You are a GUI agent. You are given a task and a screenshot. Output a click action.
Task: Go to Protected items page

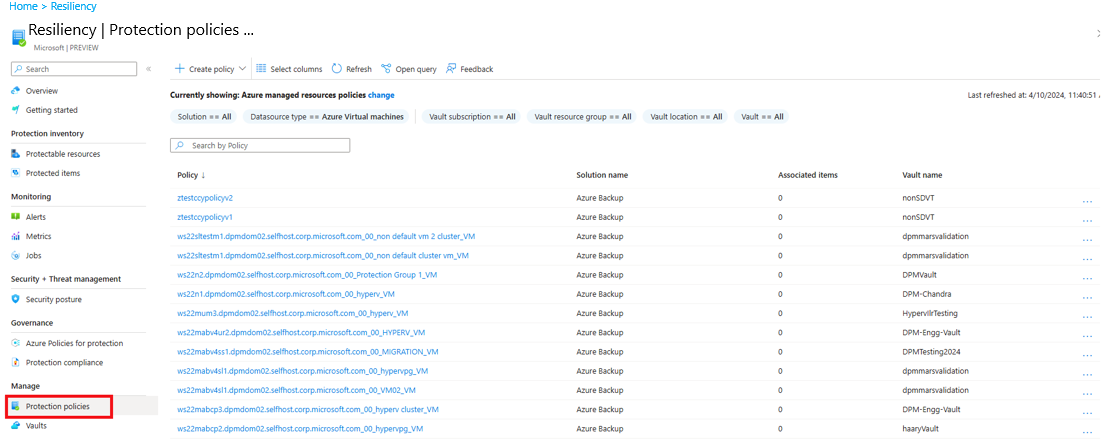53,173
